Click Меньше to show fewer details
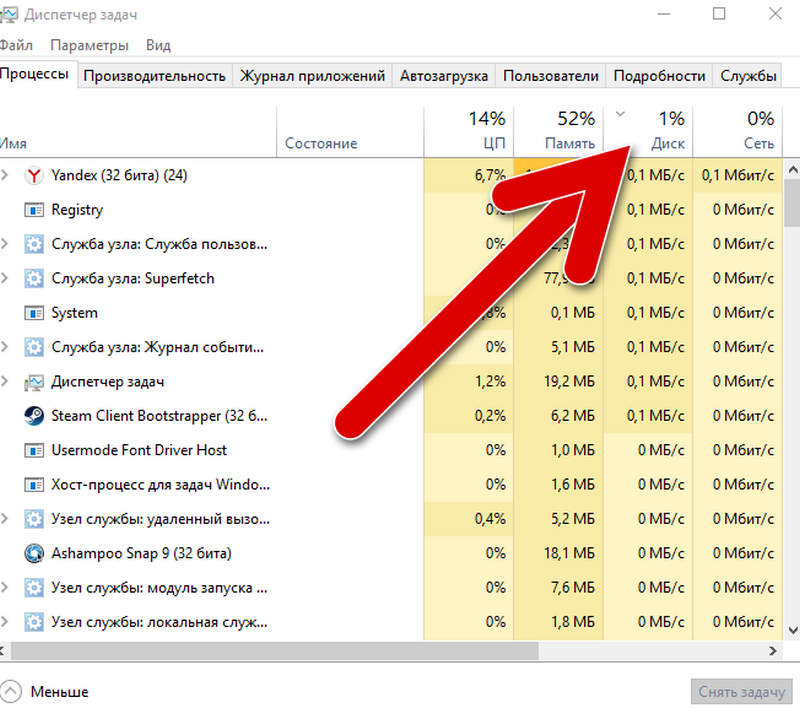The width and height of the screenshot is (800, 714). (59, 692)
